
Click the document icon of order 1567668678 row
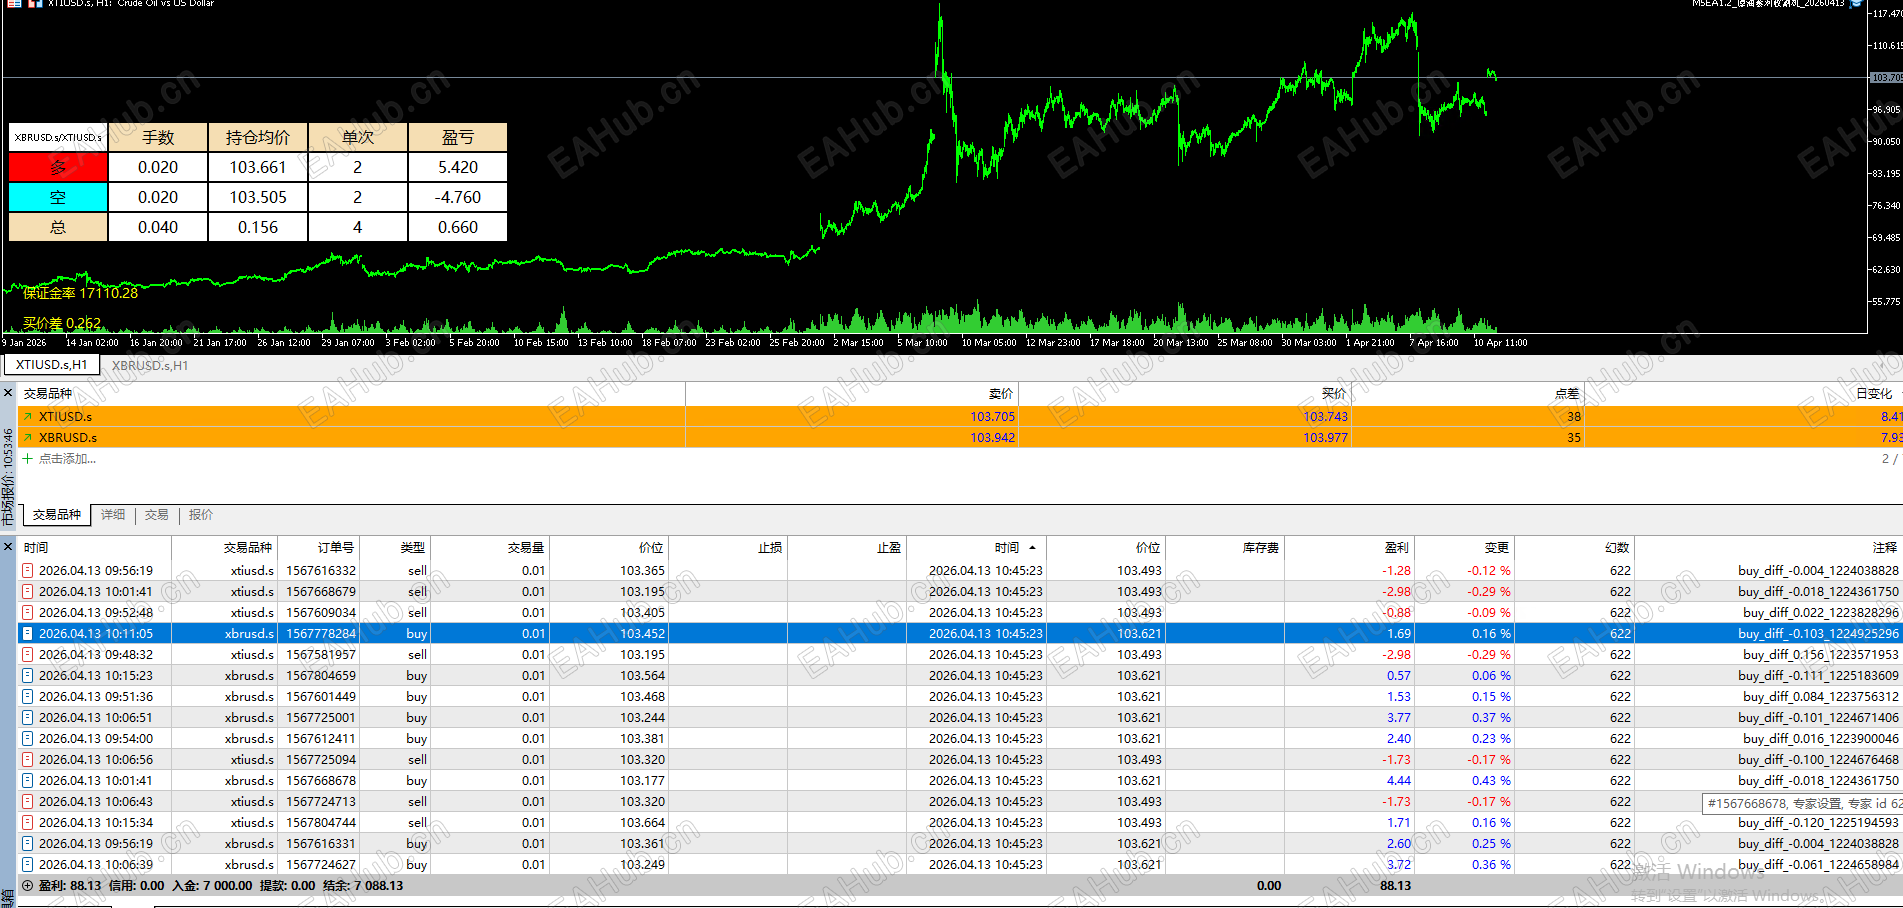[x=28, y=780]
